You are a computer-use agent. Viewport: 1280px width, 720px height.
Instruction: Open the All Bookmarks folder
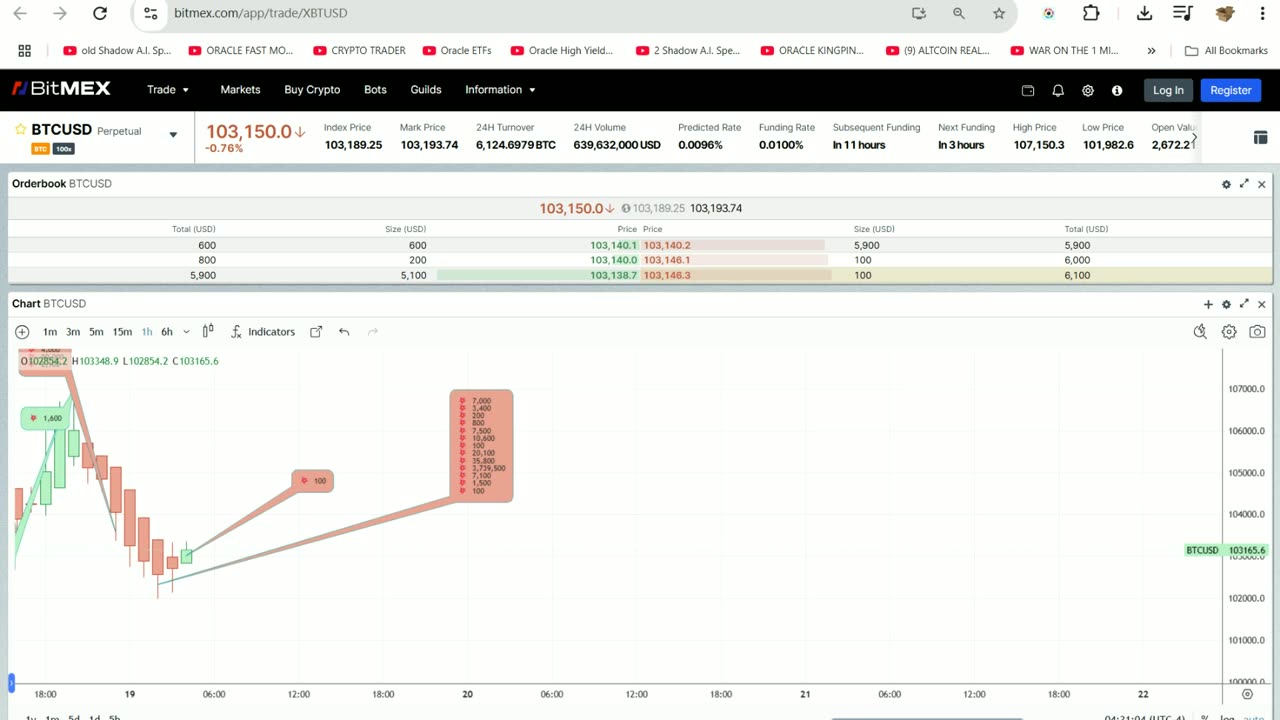pos(1226,51)
